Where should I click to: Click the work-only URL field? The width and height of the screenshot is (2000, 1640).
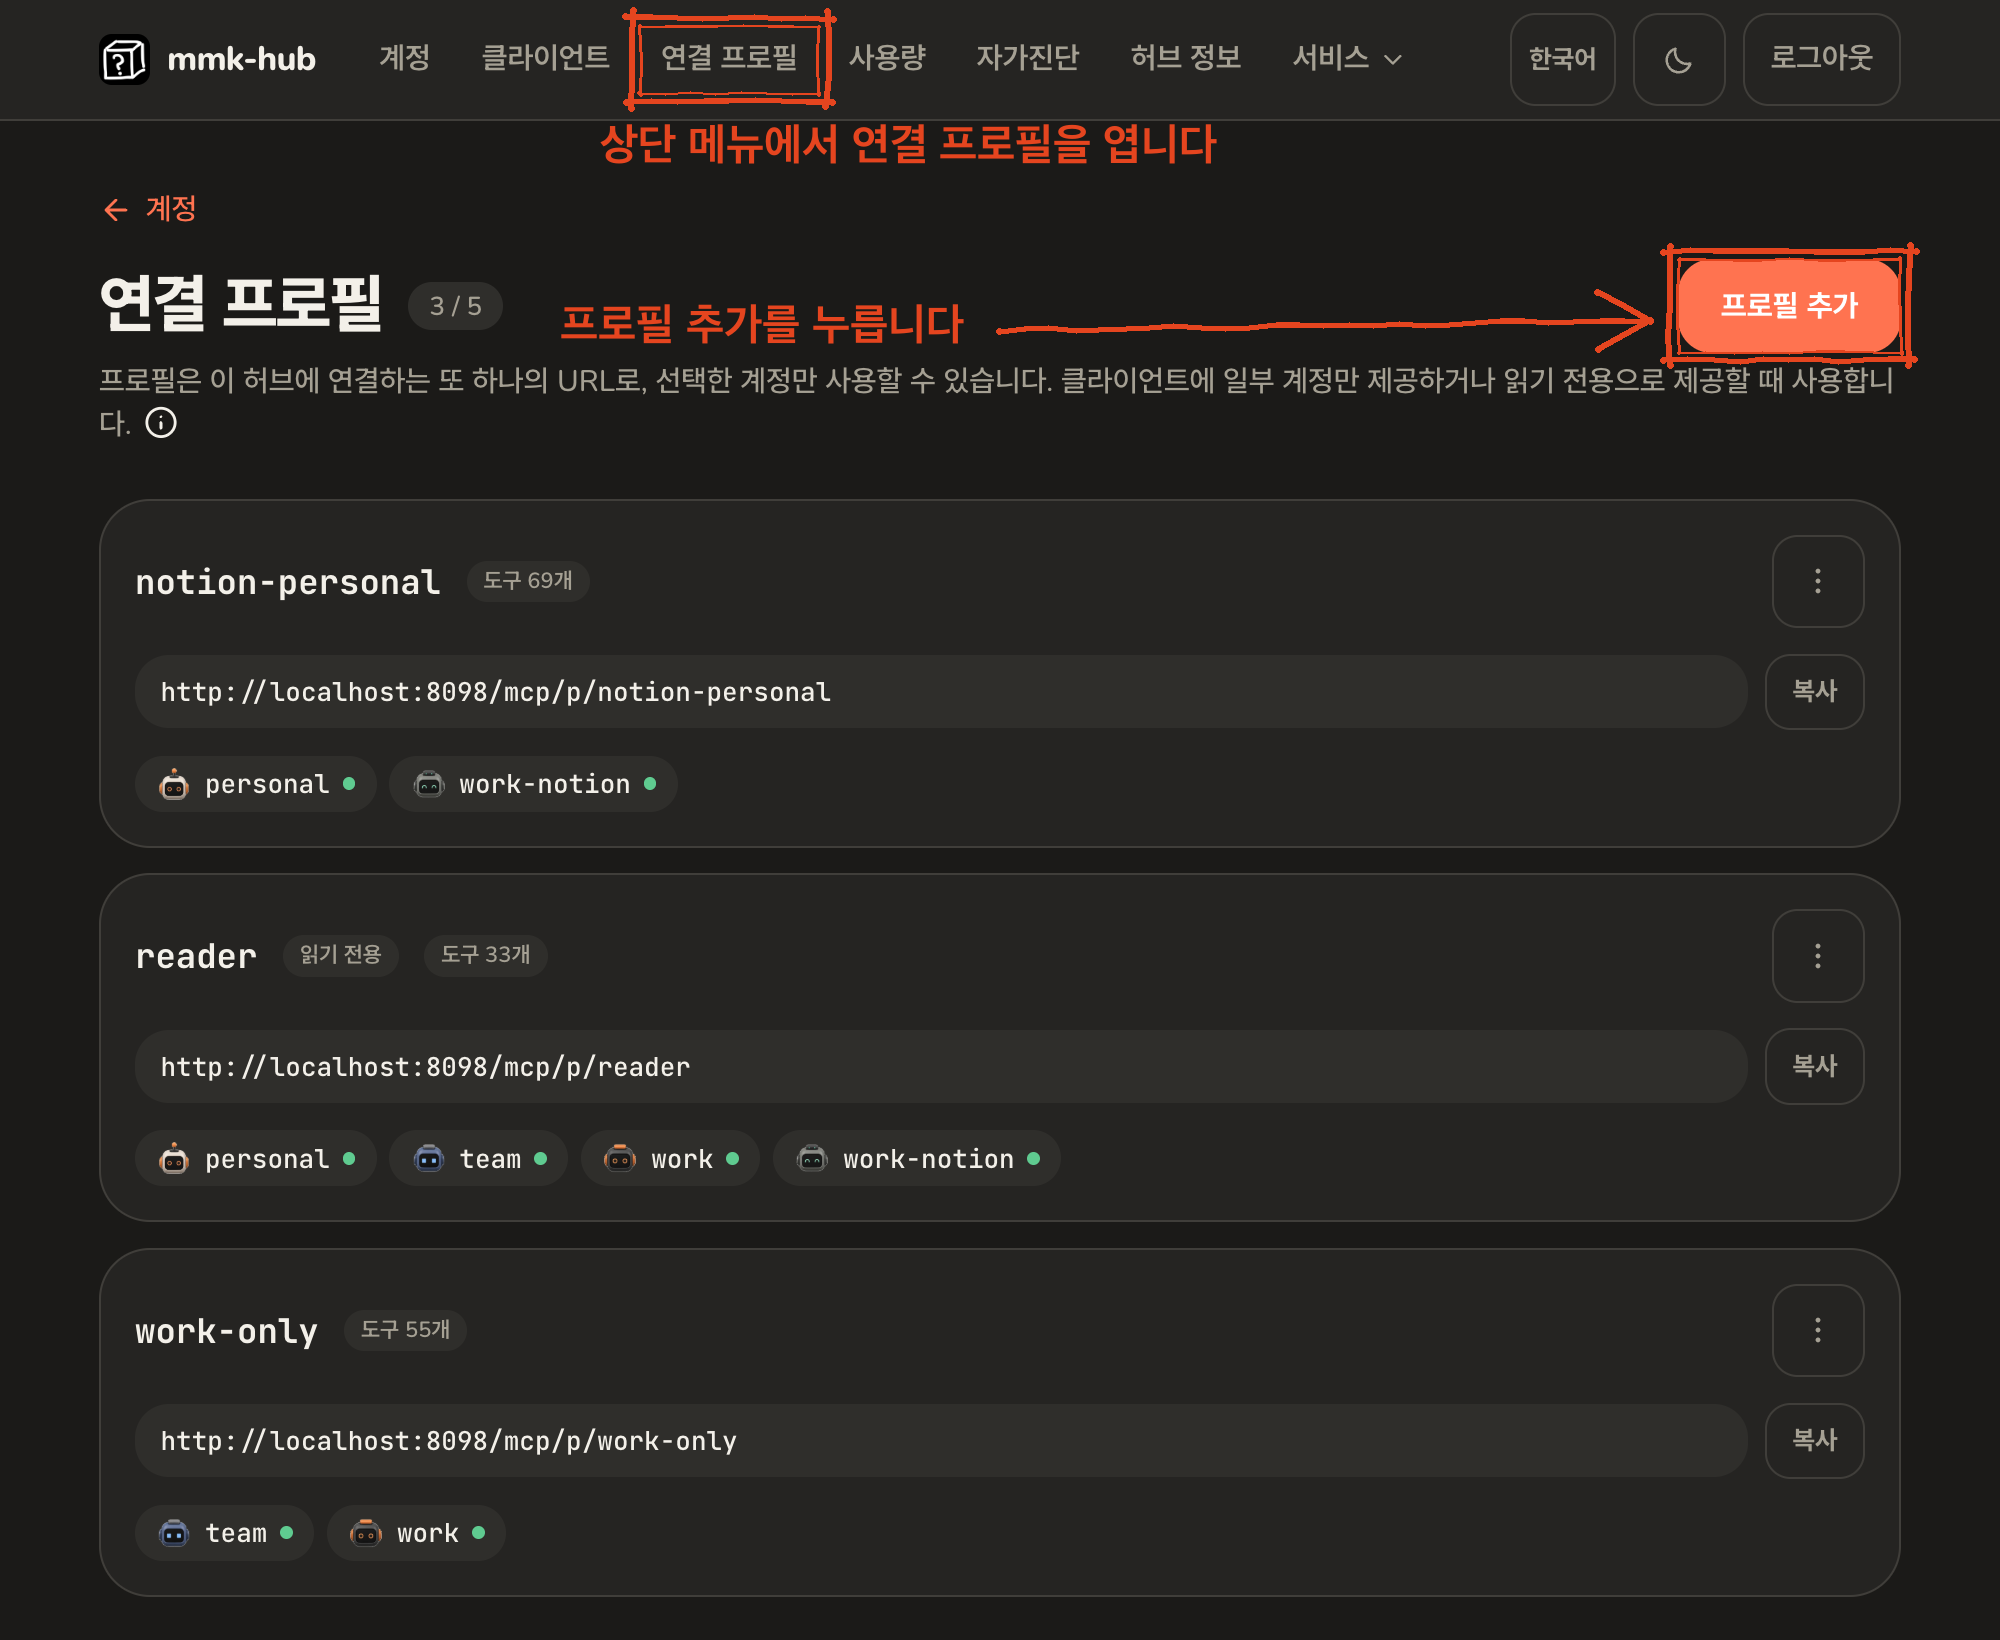point(941,1441)
